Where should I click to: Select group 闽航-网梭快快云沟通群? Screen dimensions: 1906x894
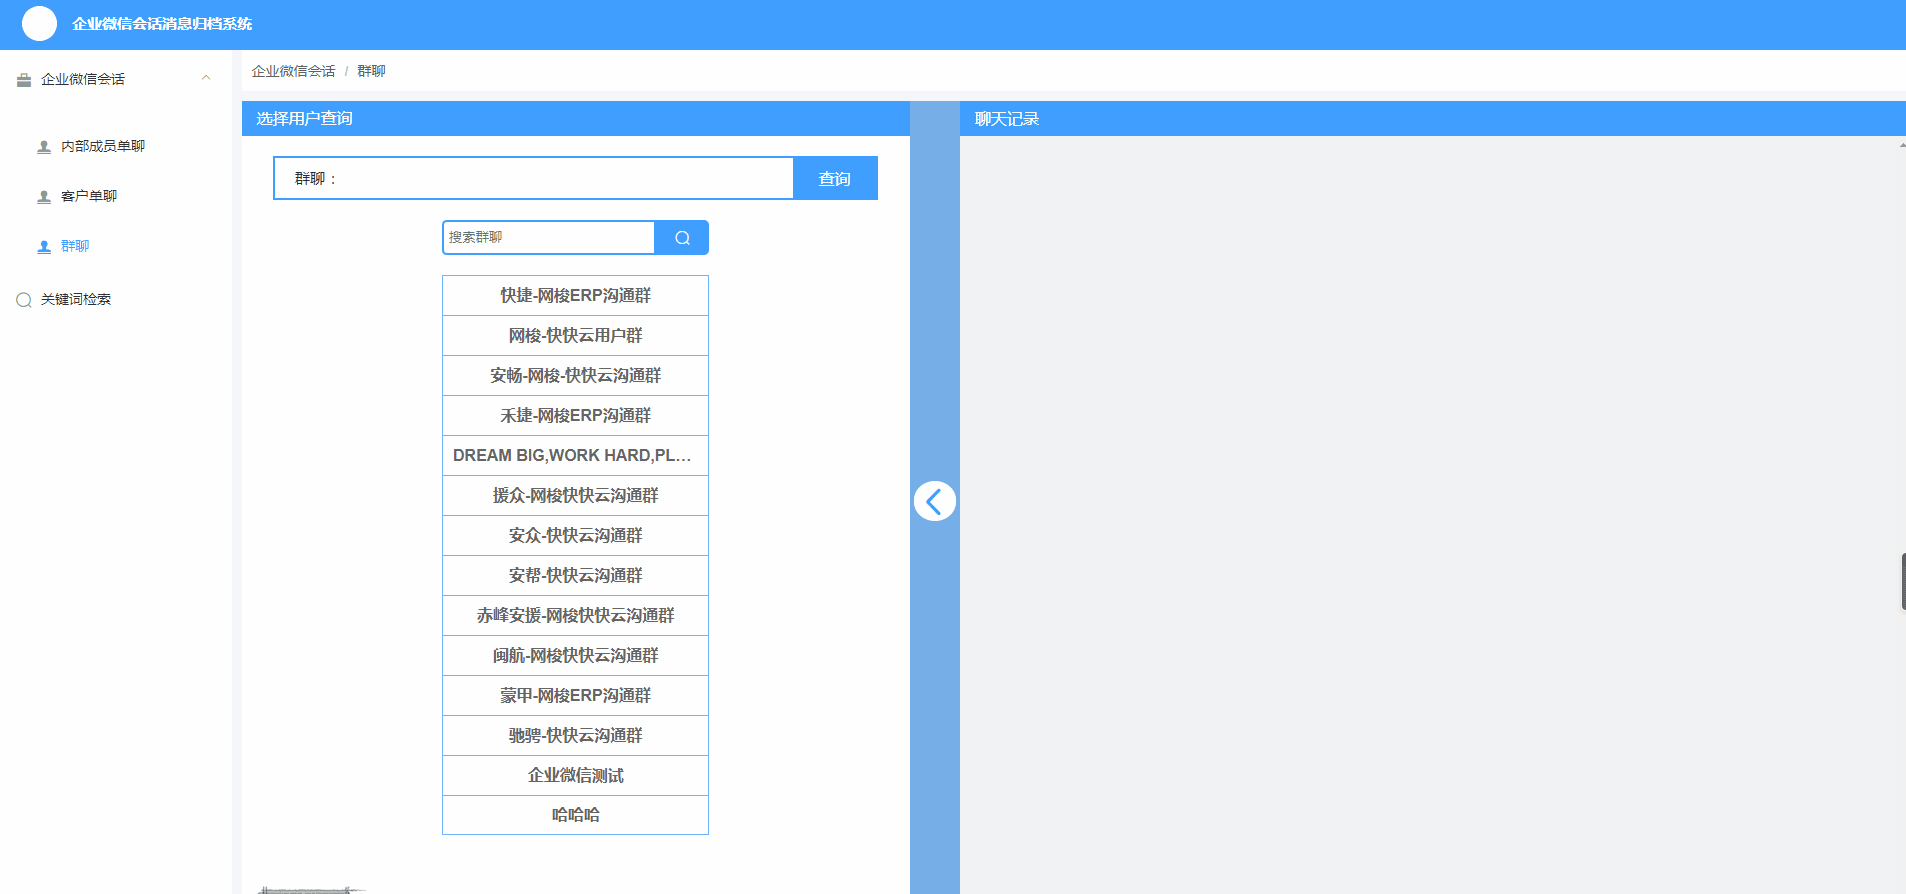(x=575, y=656)
